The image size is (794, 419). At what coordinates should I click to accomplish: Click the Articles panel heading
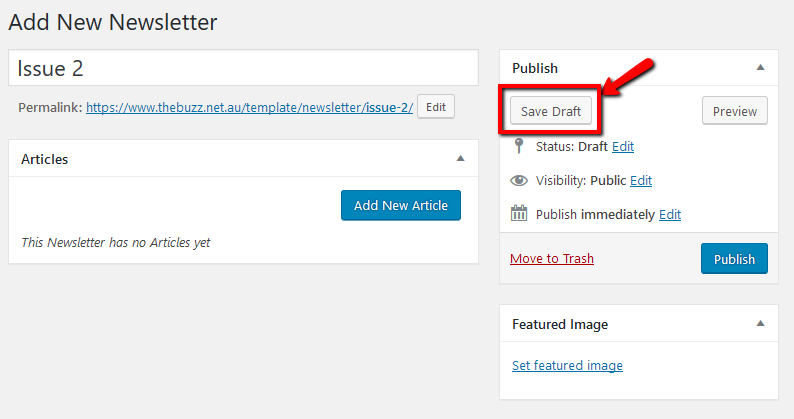click(x=45, y=159)
